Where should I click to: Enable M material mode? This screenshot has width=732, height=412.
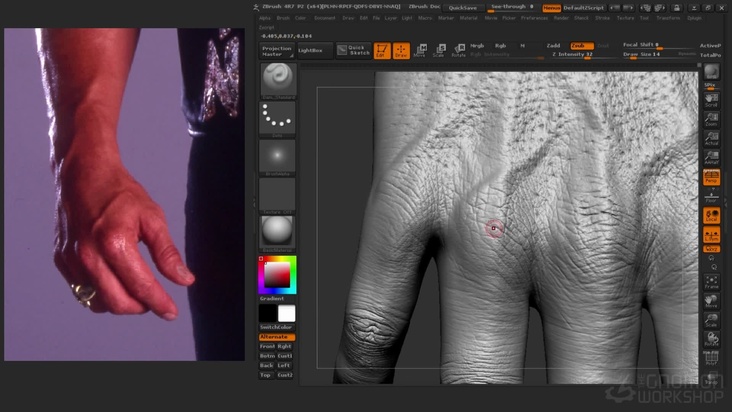(522, 46)
